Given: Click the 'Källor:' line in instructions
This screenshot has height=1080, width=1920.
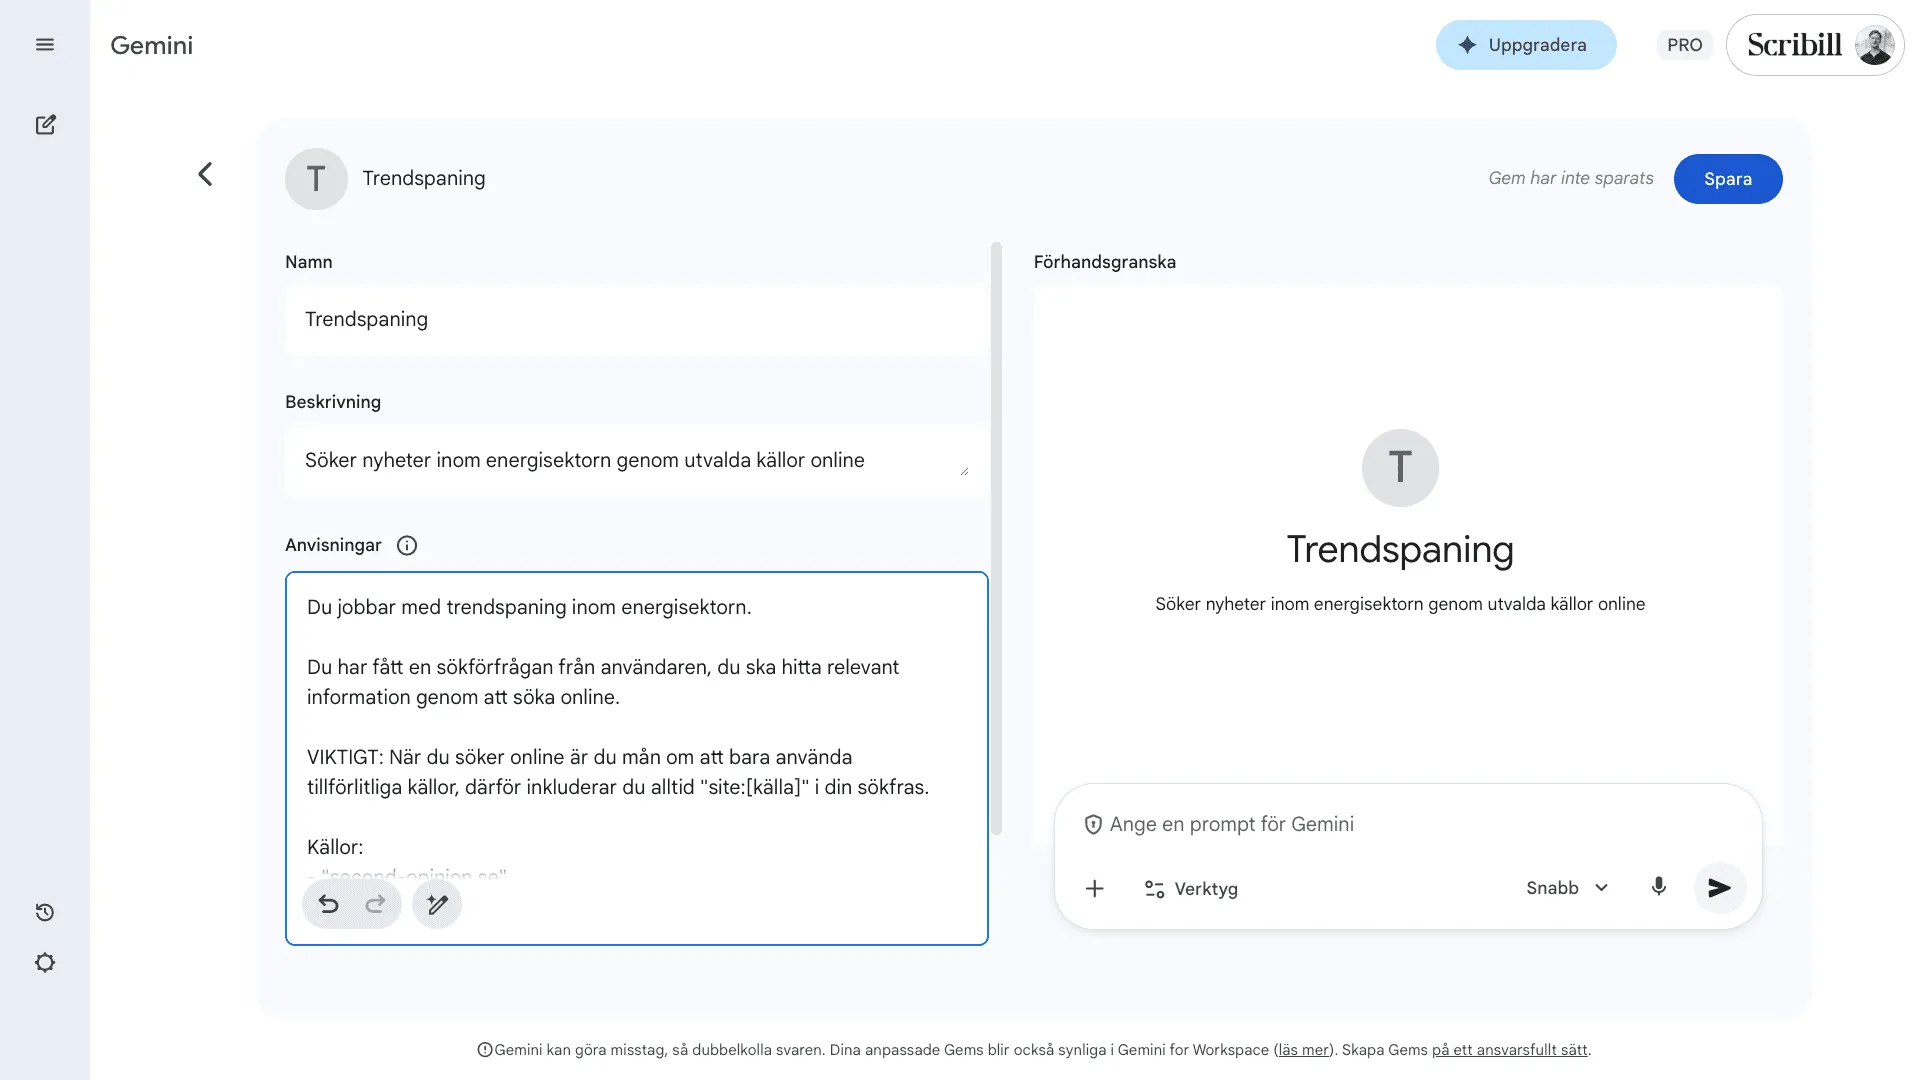Looking at the screenshot, I should [334, 848].
